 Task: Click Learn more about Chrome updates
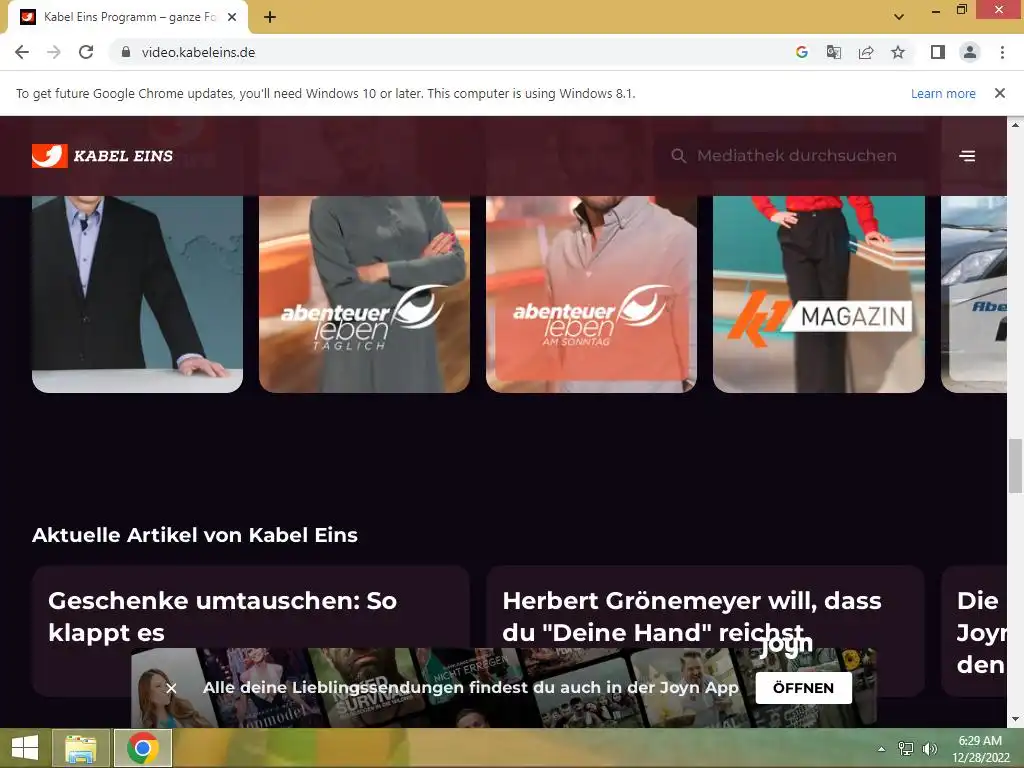pos(943,93)
